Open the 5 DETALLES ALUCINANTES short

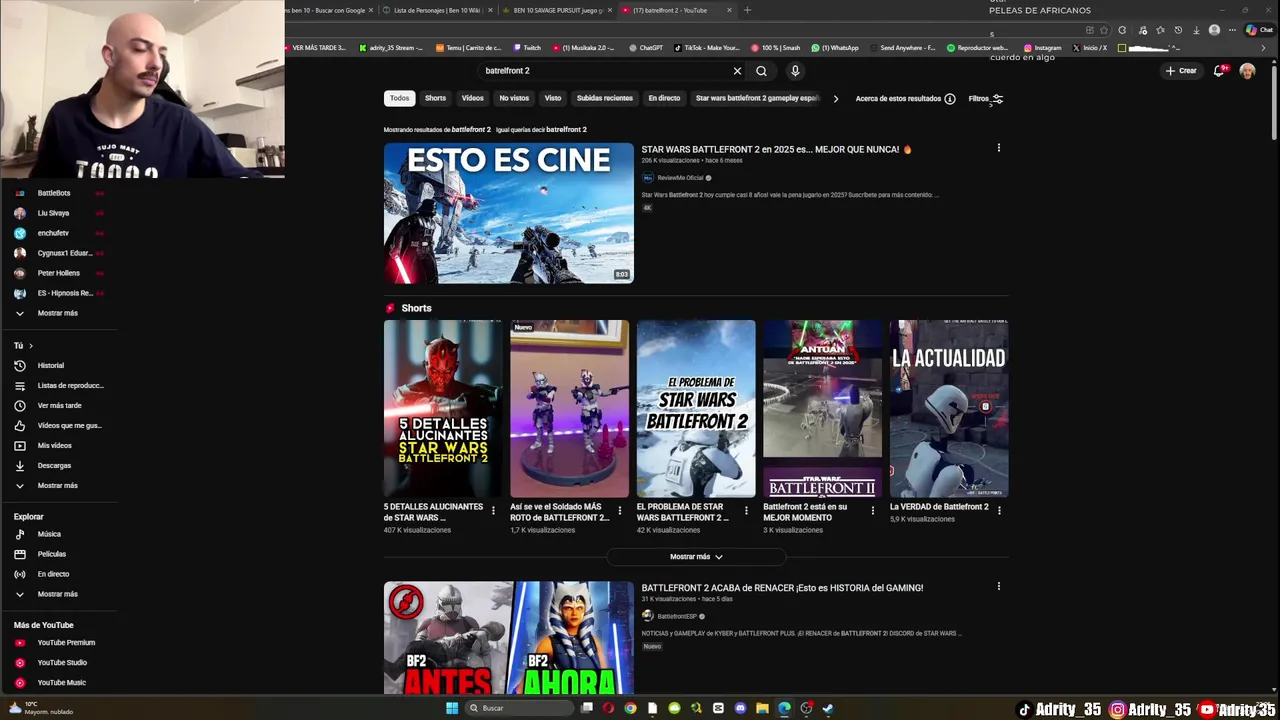(x=443, y=408)
